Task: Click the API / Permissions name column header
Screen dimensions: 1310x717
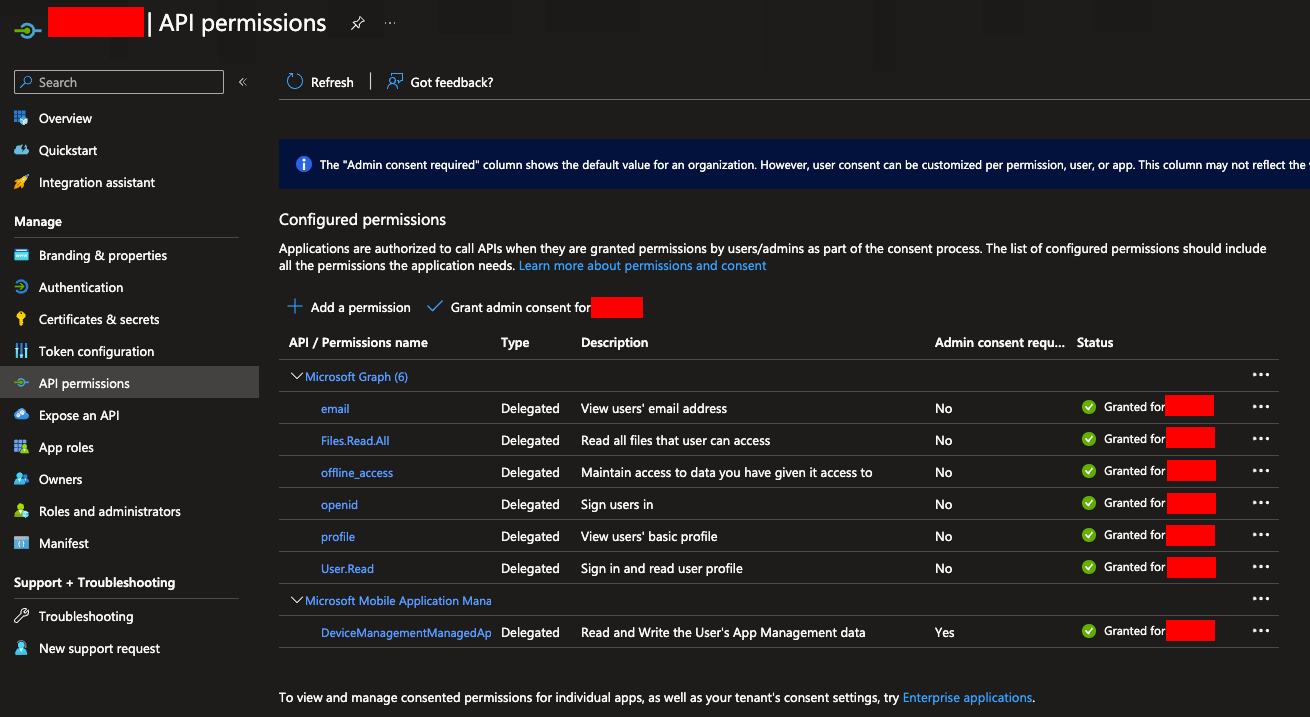Action: coord(358,342)
